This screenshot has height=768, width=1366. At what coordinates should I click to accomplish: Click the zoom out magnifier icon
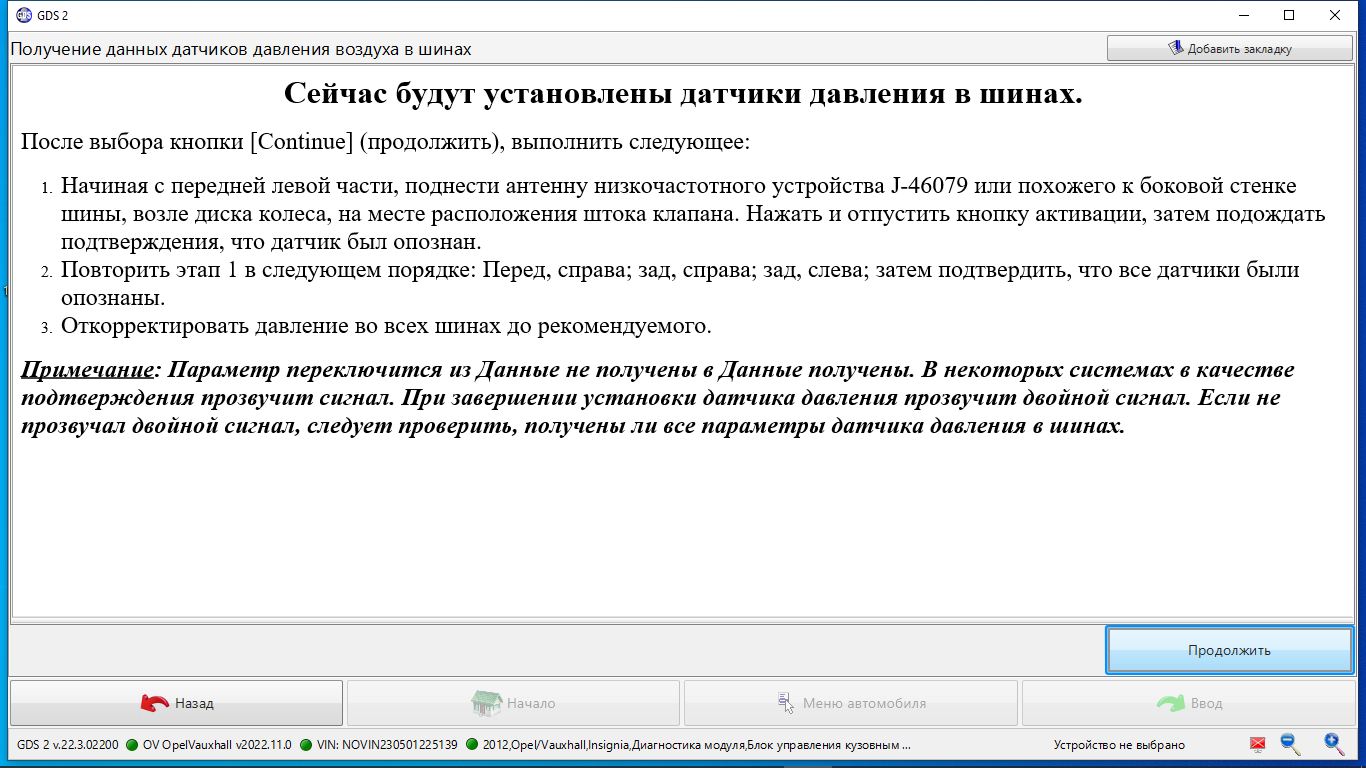point(1290,744)
